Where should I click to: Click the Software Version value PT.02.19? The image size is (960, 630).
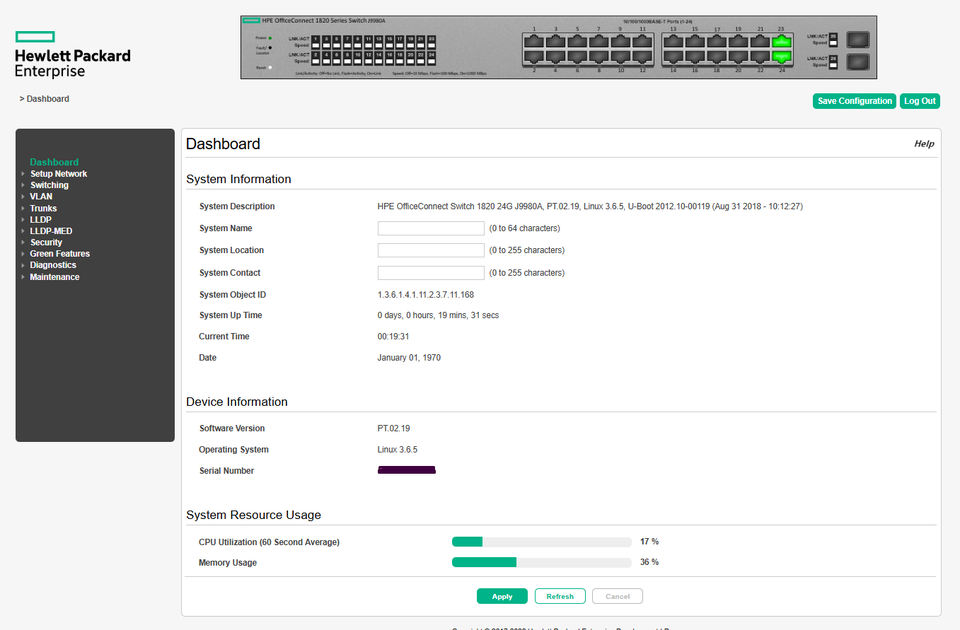tap(394, 429)
